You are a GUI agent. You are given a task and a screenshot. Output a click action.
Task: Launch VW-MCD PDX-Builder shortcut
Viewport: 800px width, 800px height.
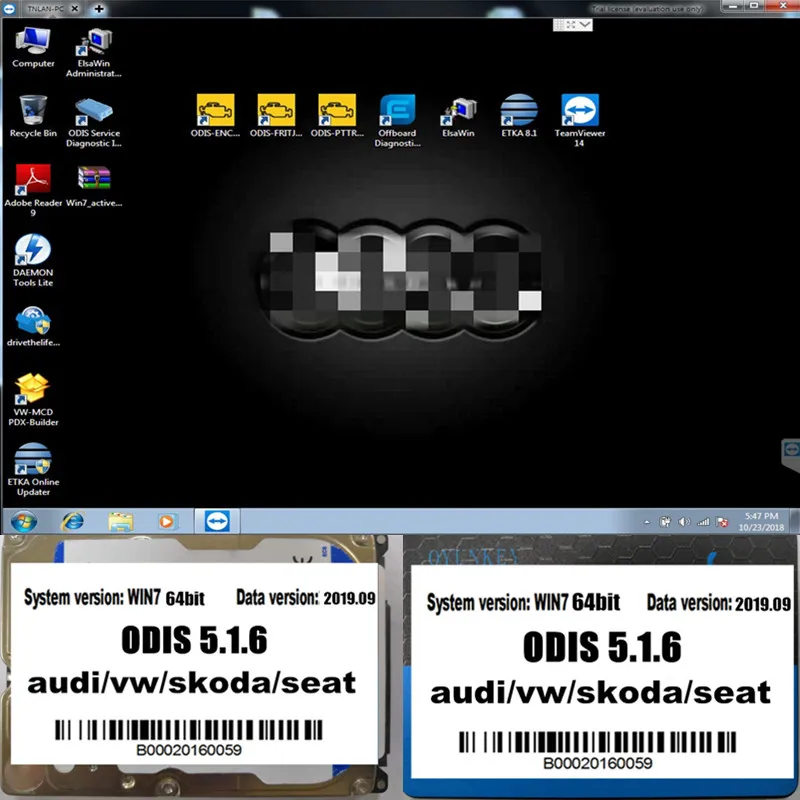(33, 399)
